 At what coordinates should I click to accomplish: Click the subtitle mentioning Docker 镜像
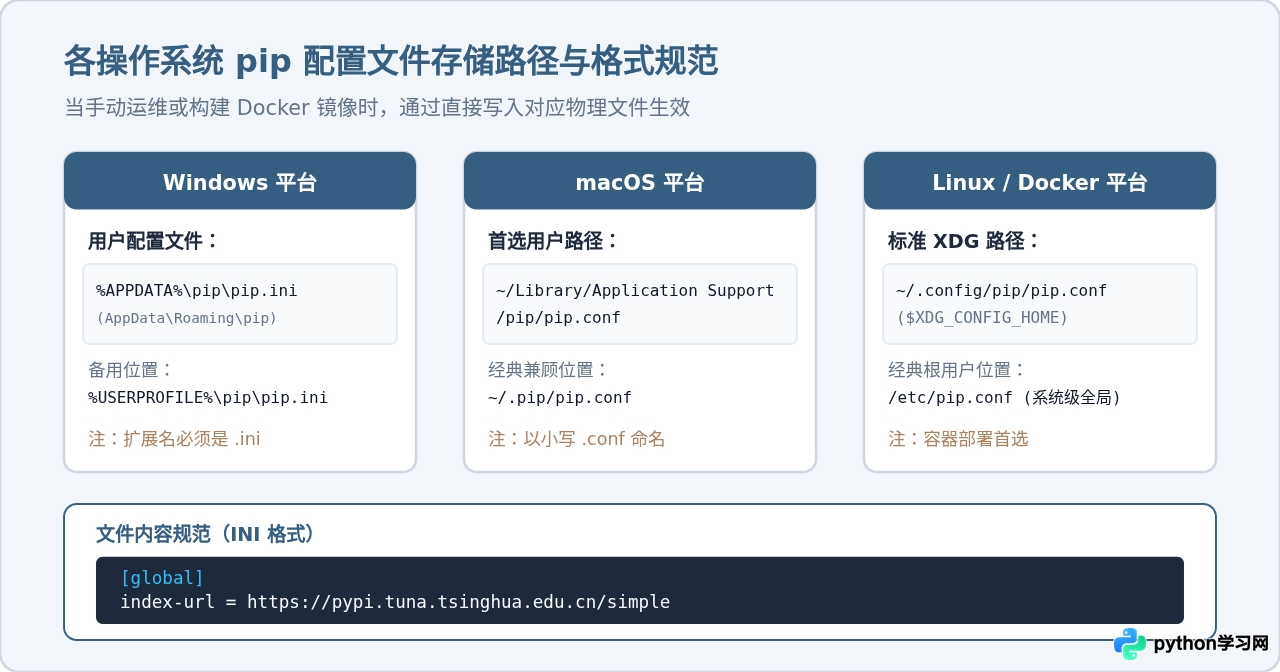pyautogui.click(x=377, y=107)
